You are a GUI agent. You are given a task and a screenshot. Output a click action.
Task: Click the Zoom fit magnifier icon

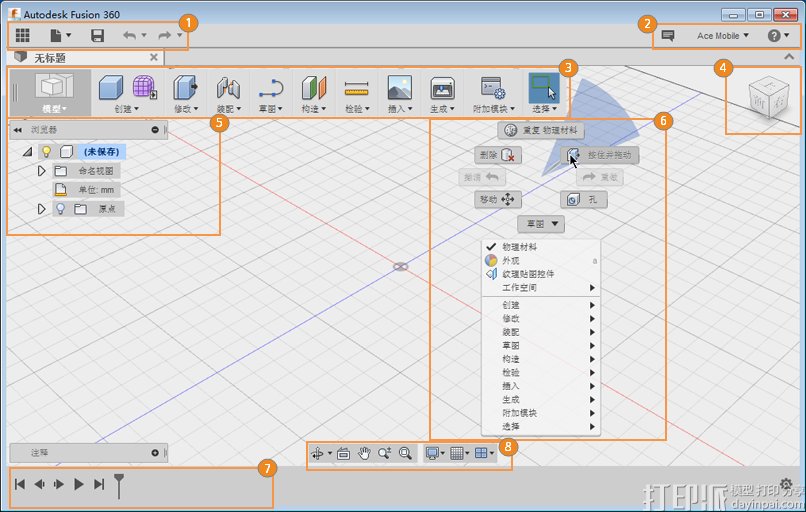click(406, 453)
